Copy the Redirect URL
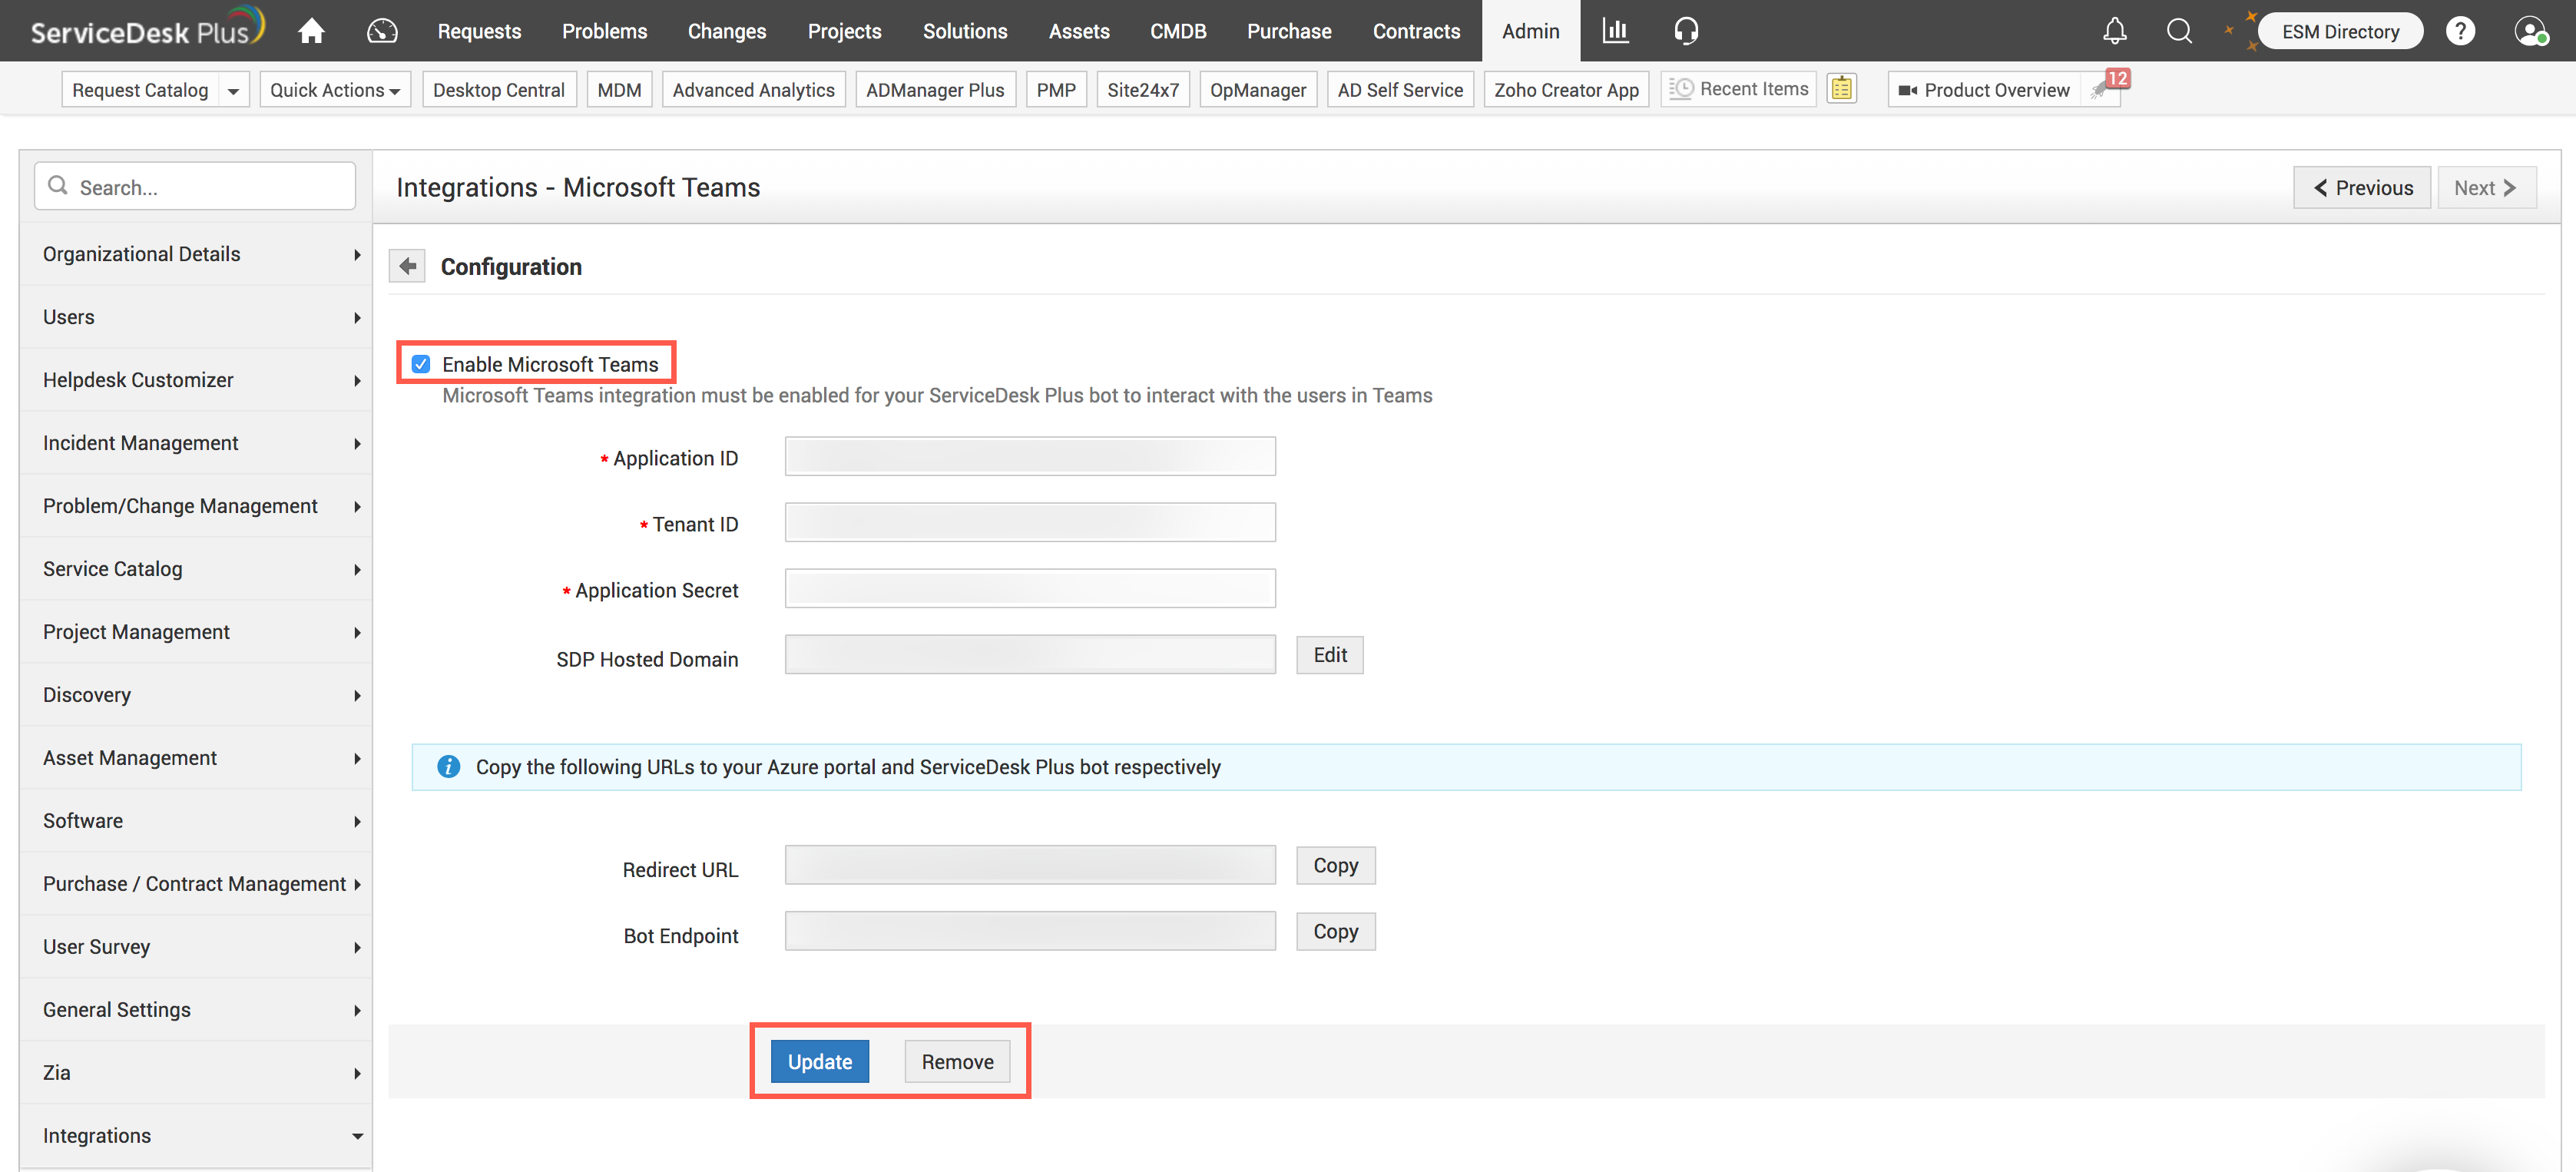This screenshot has width=2576, height=1172. pyautogui.click(x=1335, y=865)
